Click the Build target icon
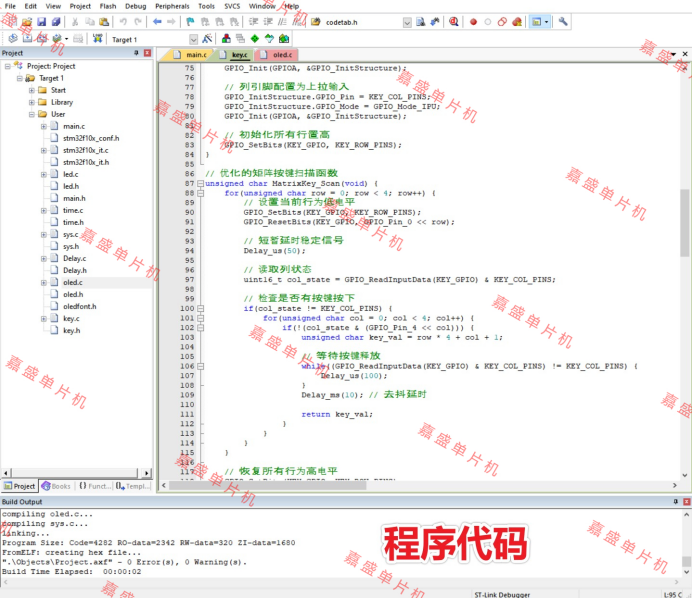692x599 pixels. pos(25,39)
